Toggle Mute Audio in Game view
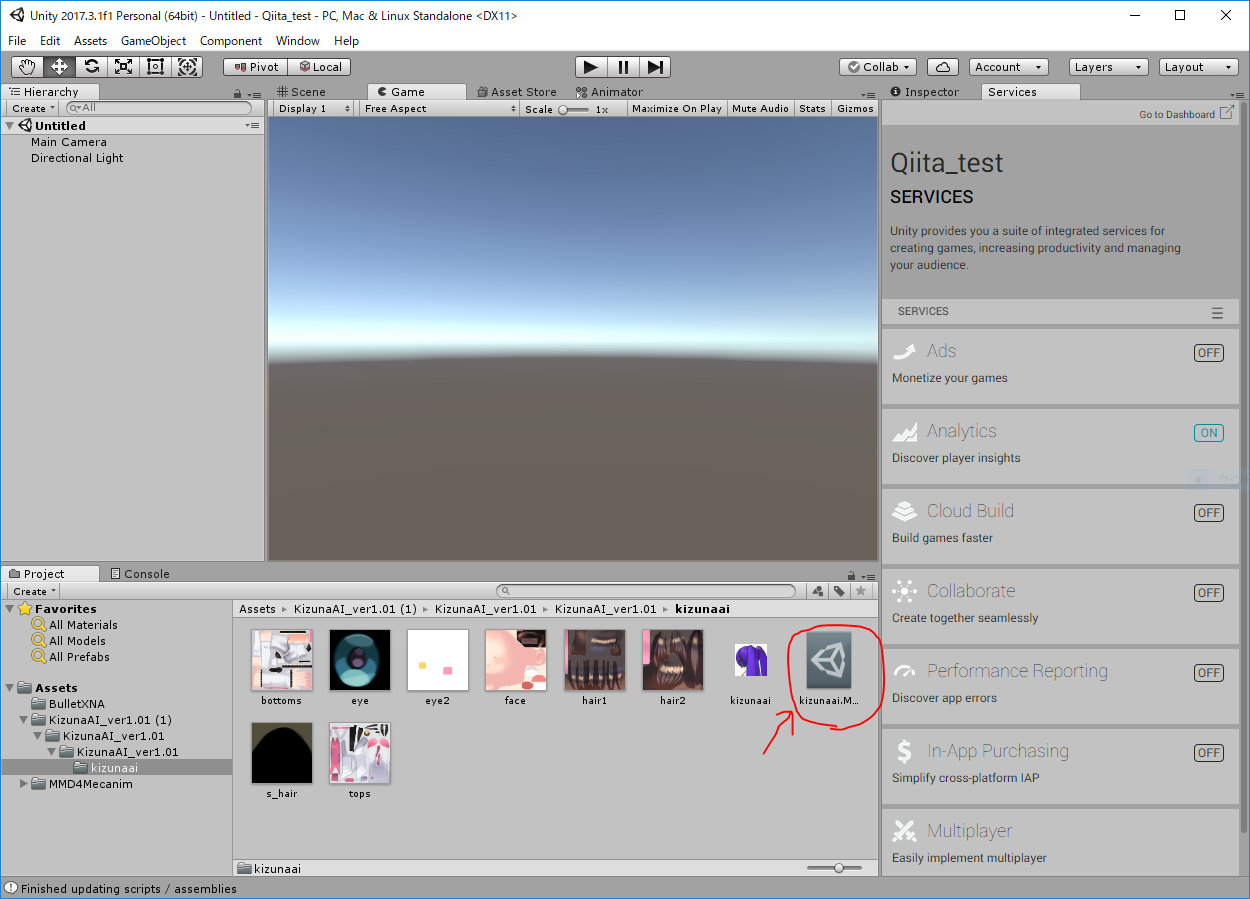Viewport: 1250px width, 899px height. click(x=760, y=108)
